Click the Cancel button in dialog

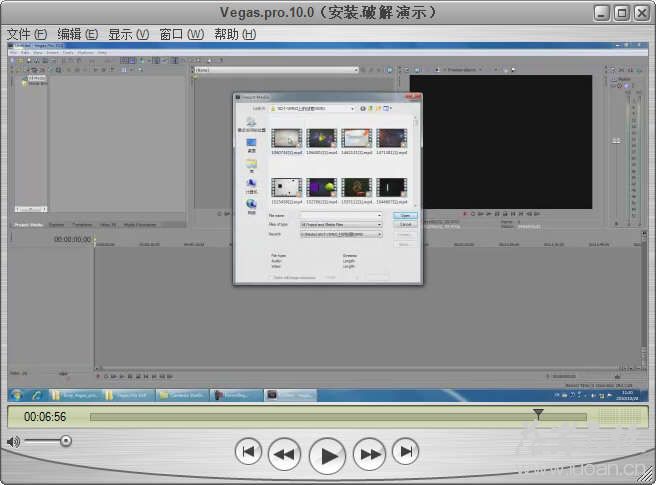tap(405, 225)
